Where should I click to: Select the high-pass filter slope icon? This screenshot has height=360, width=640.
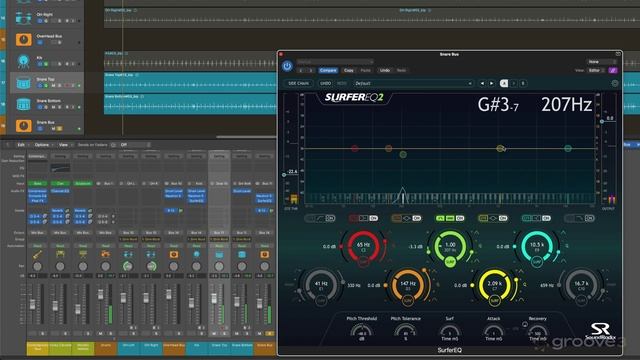(320, 218)
